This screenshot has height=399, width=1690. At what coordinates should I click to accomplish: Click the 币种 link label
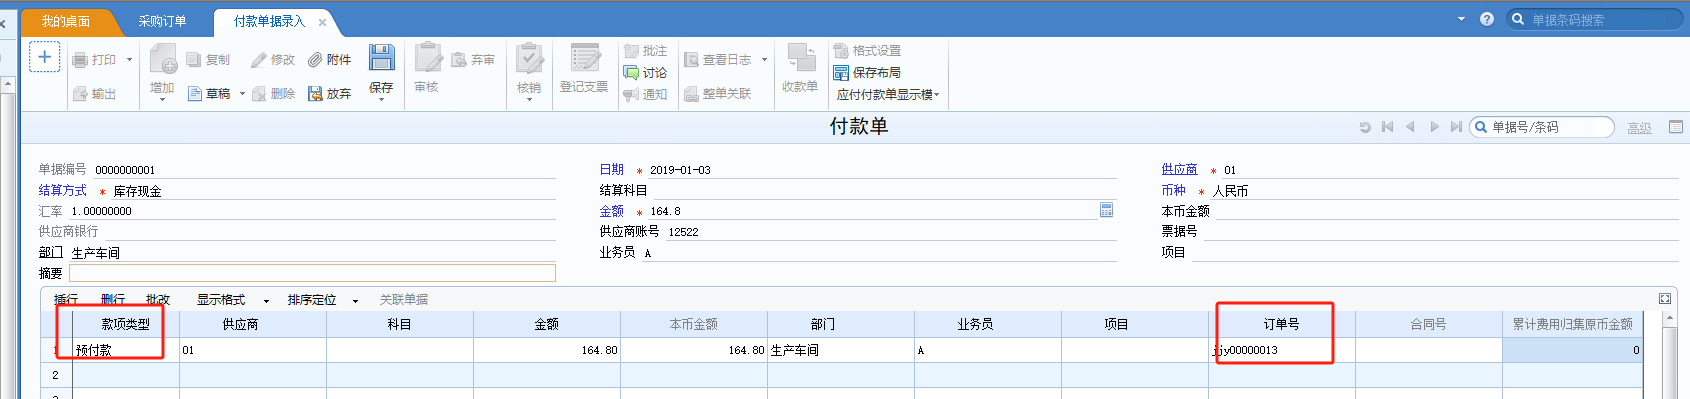pyautogui.click(x=1174, y=190)
